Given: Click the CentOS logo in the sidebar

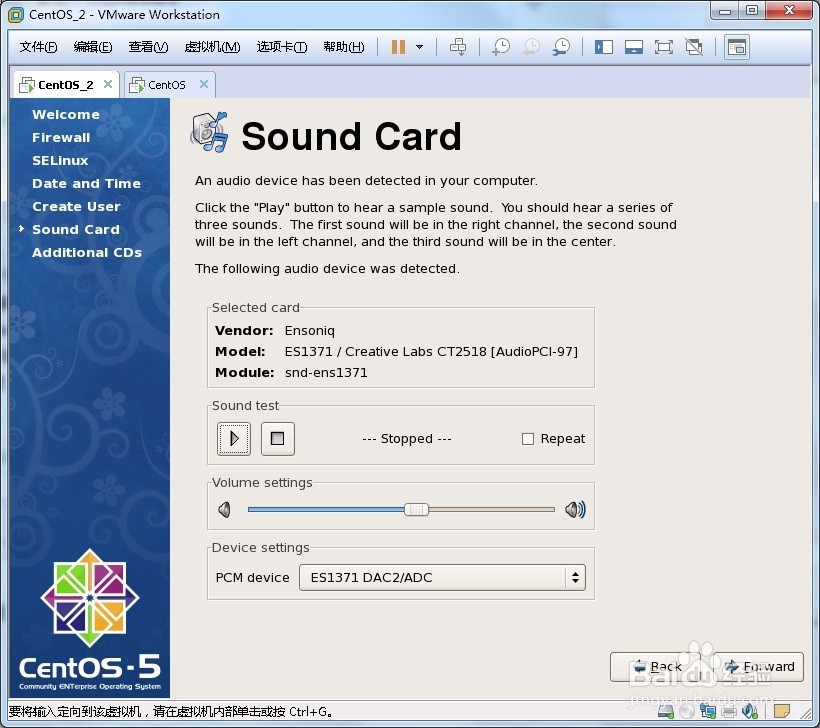Looking at the screenshot, I should click(90, 598).
